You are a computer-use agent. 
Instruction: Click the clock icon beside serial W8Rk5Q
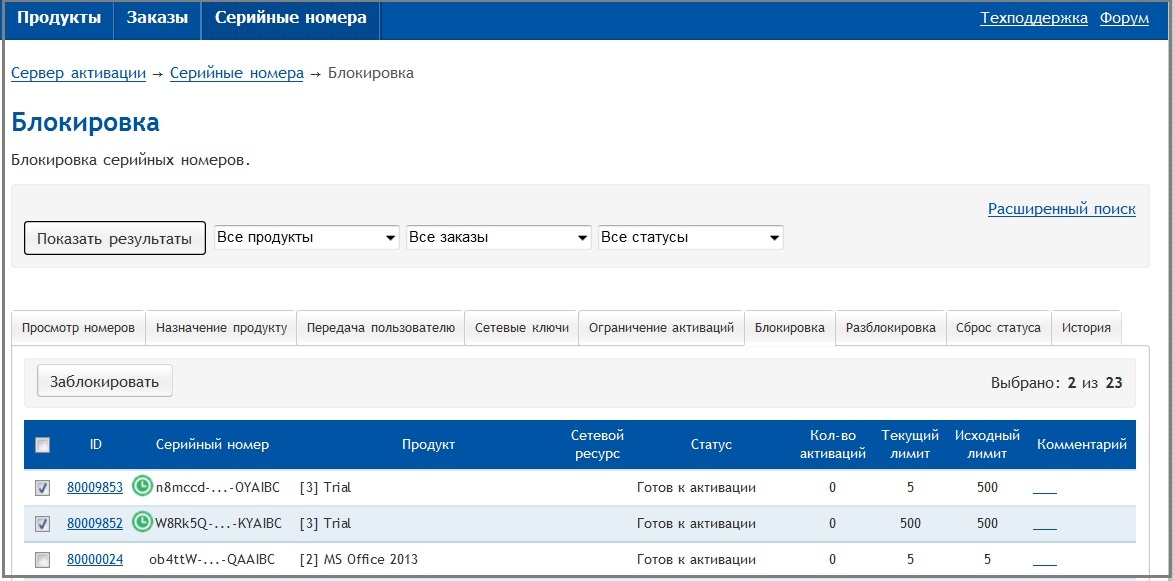coord(142,522)
